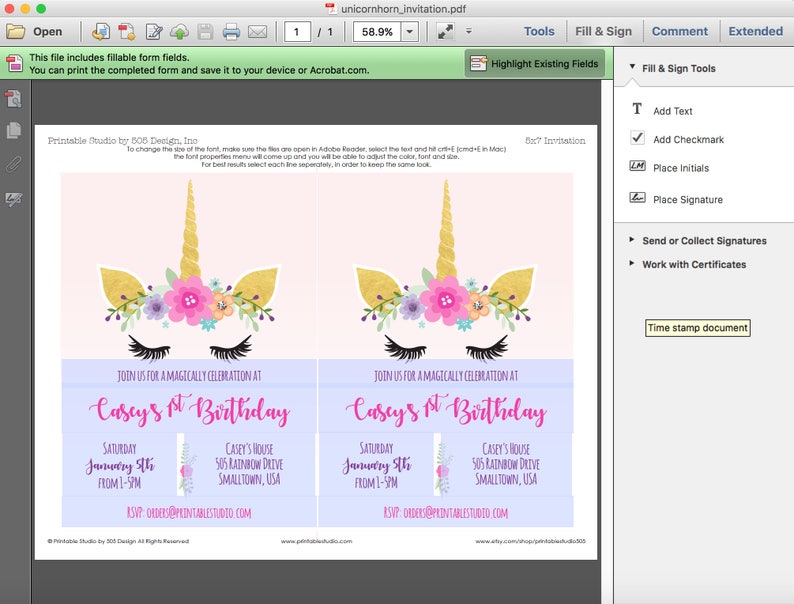This screenshot has width=794, height=604.
Task: Click the Open label in toolbar
Action: point(48,31)
